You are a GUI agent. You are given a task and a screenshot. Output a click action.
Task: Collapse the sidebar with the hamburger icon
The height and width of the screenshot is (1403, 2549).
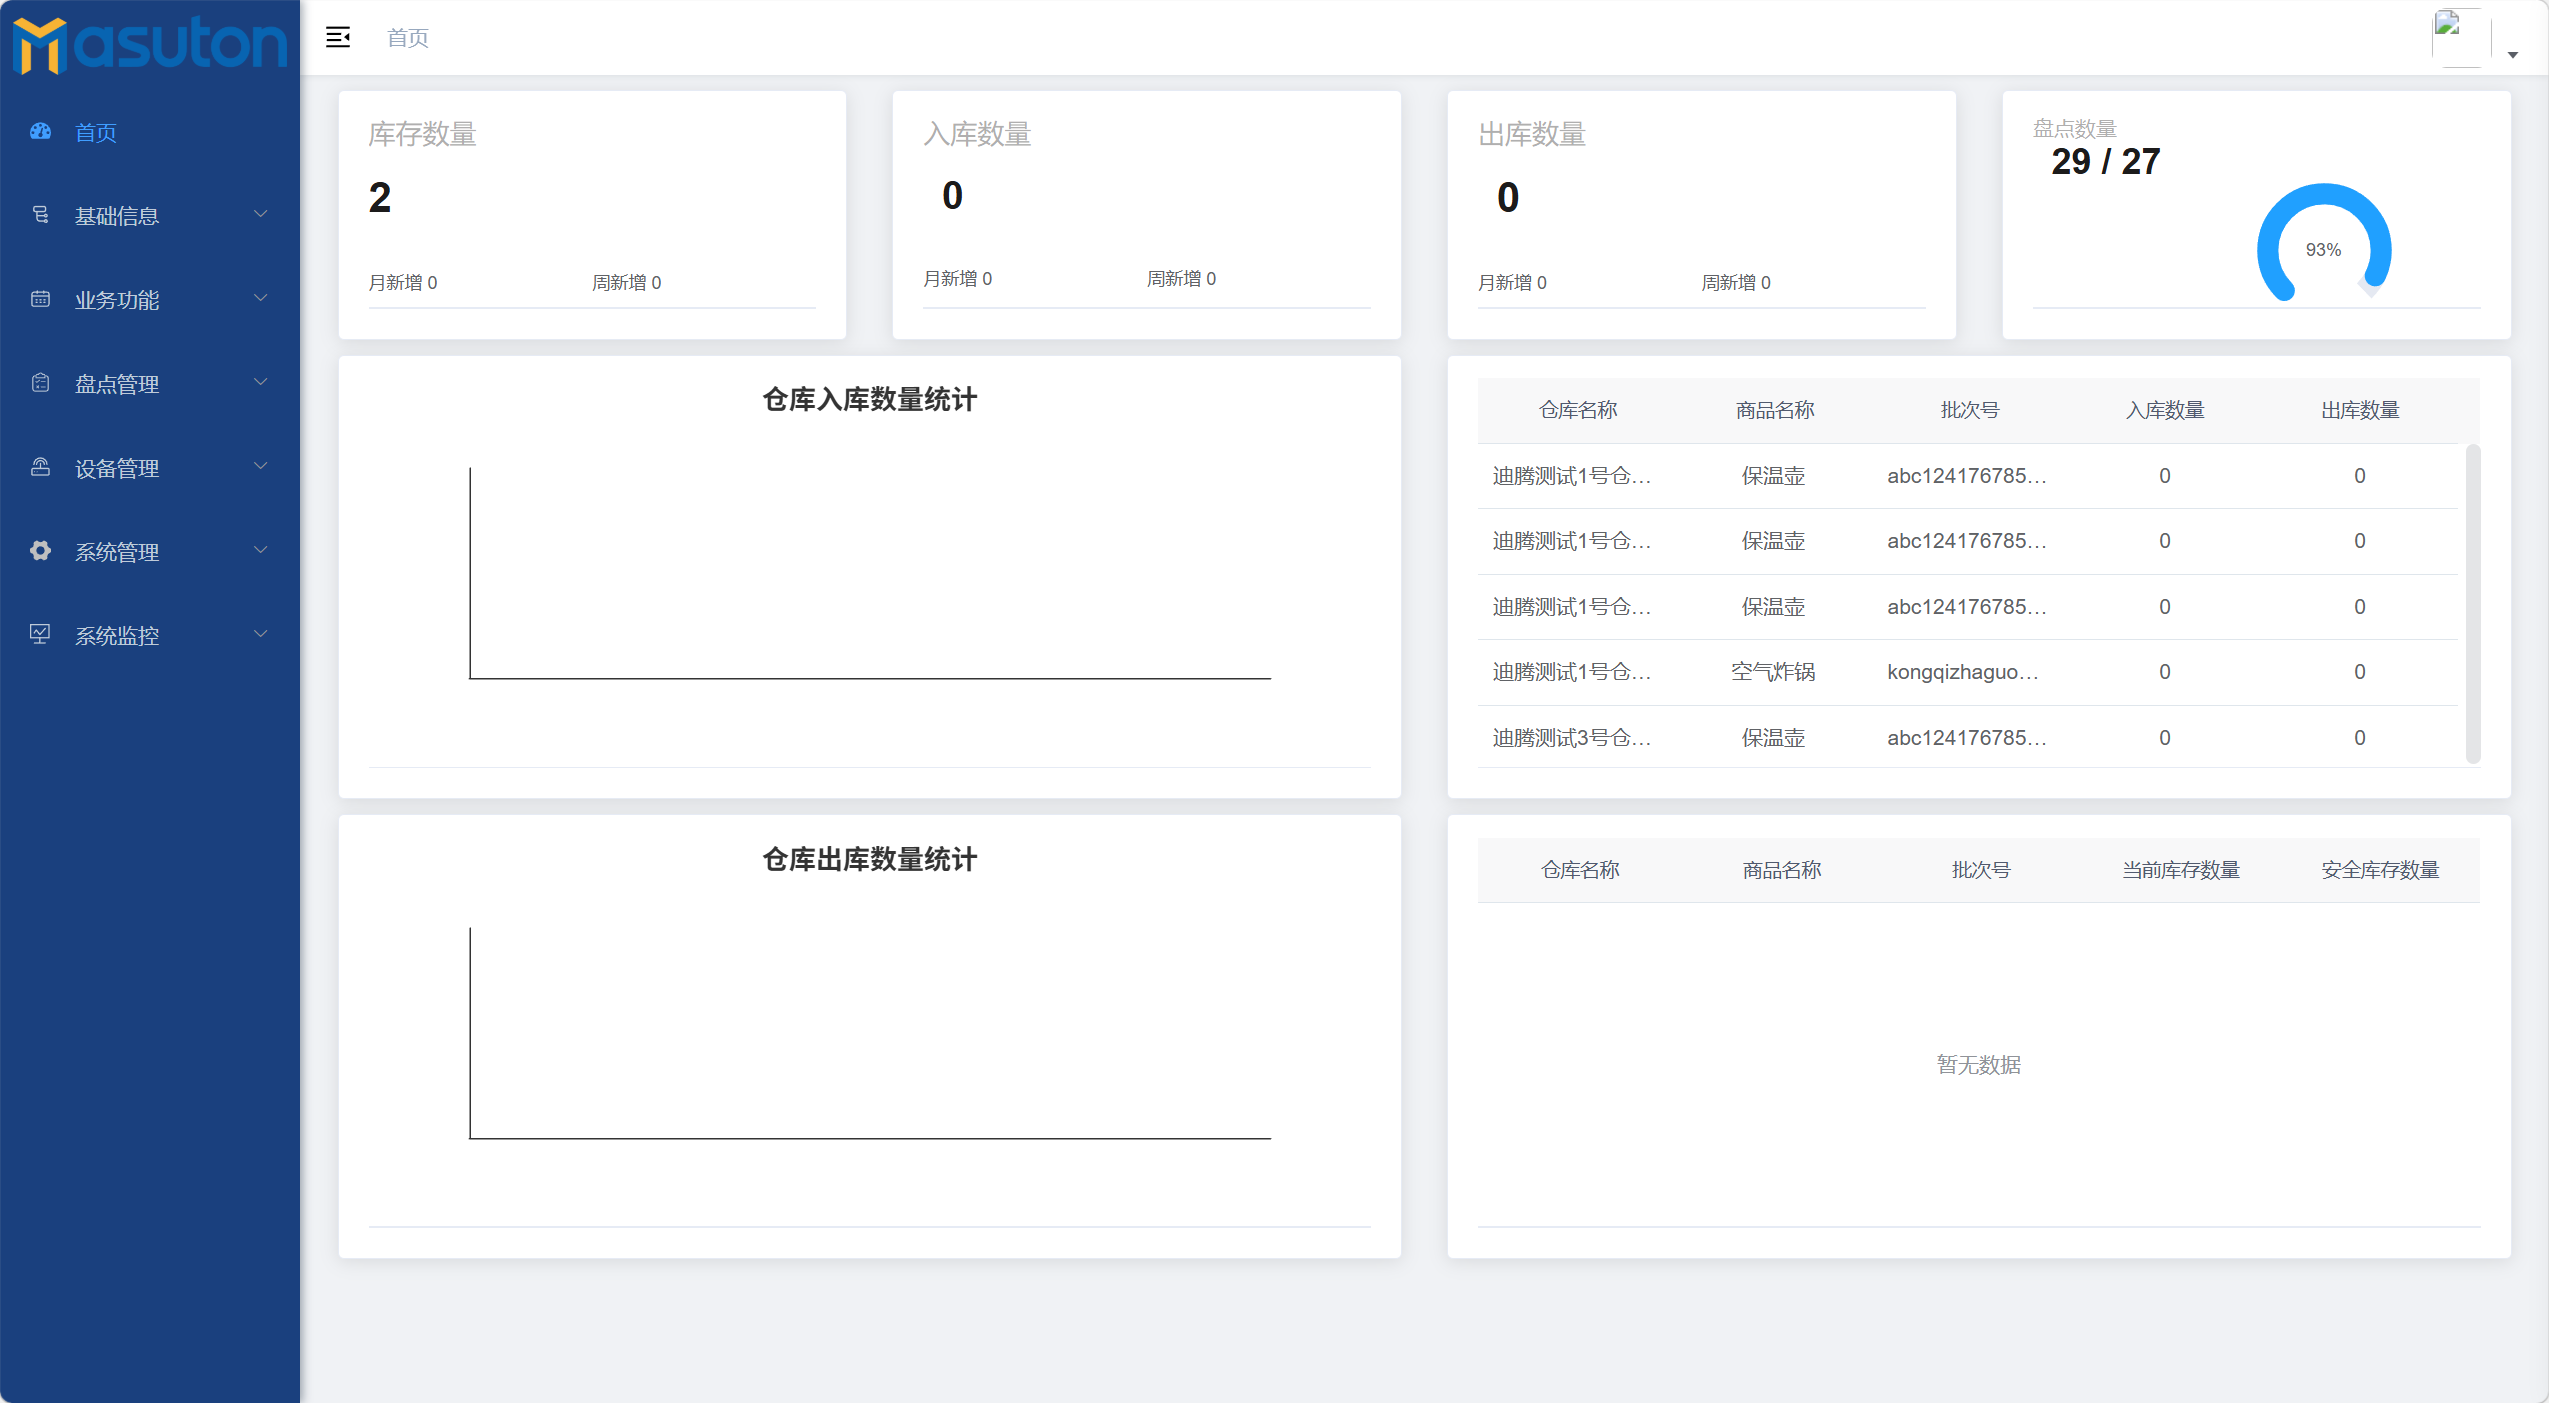(x=337, y=36)
